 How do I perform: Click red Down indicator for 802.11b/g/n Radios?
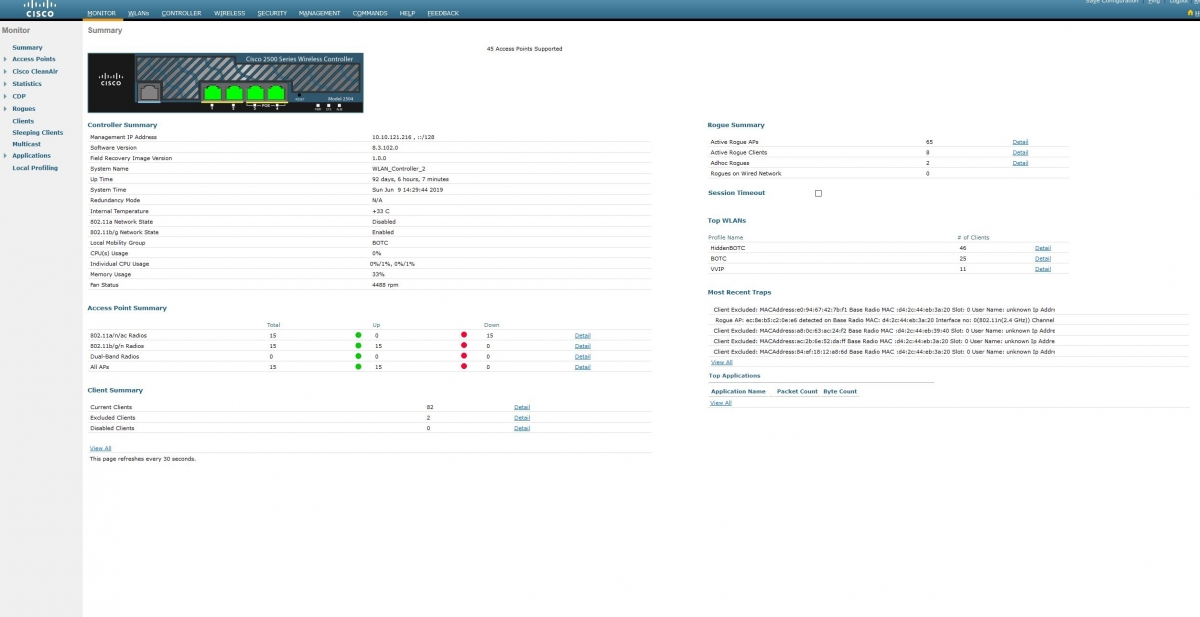(x=464, y=346)
